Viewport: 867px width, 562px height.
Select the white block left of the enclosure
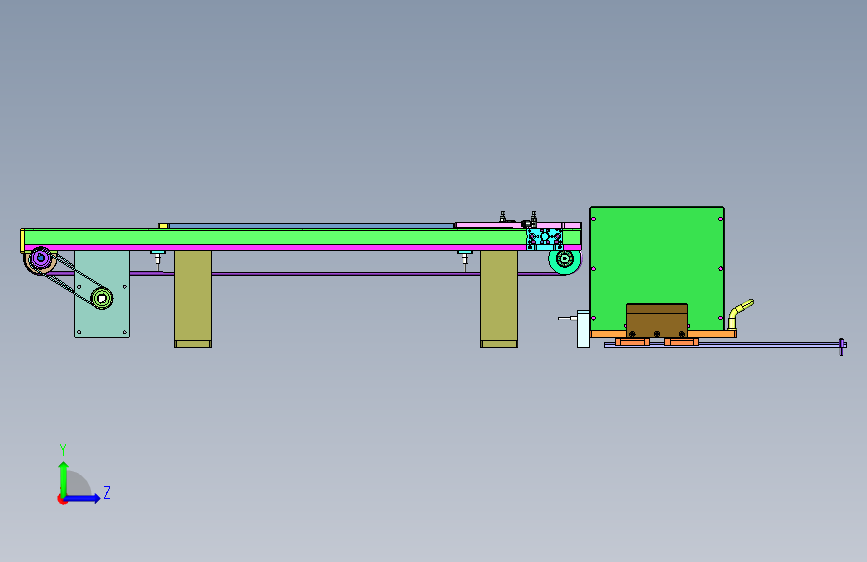[583, 329]
